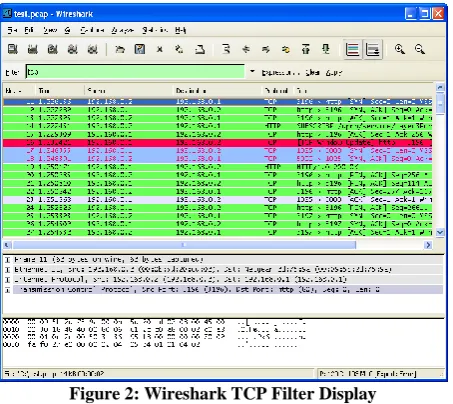This screenshot has width=453, height=404.
Task: Click the Zoom out magnifier icon
Action: click(420, 49)
